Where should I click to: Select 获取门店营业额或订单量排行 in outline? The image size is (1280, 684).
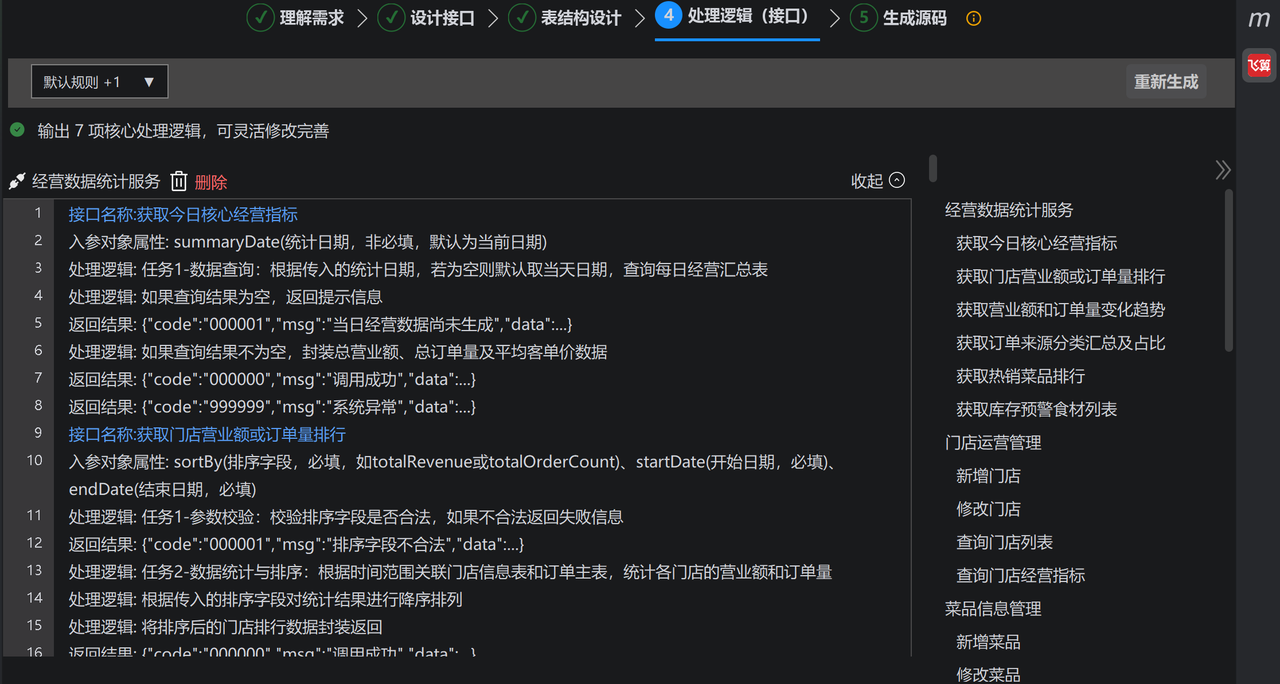pyautogui.click(x=1061, y=276)
